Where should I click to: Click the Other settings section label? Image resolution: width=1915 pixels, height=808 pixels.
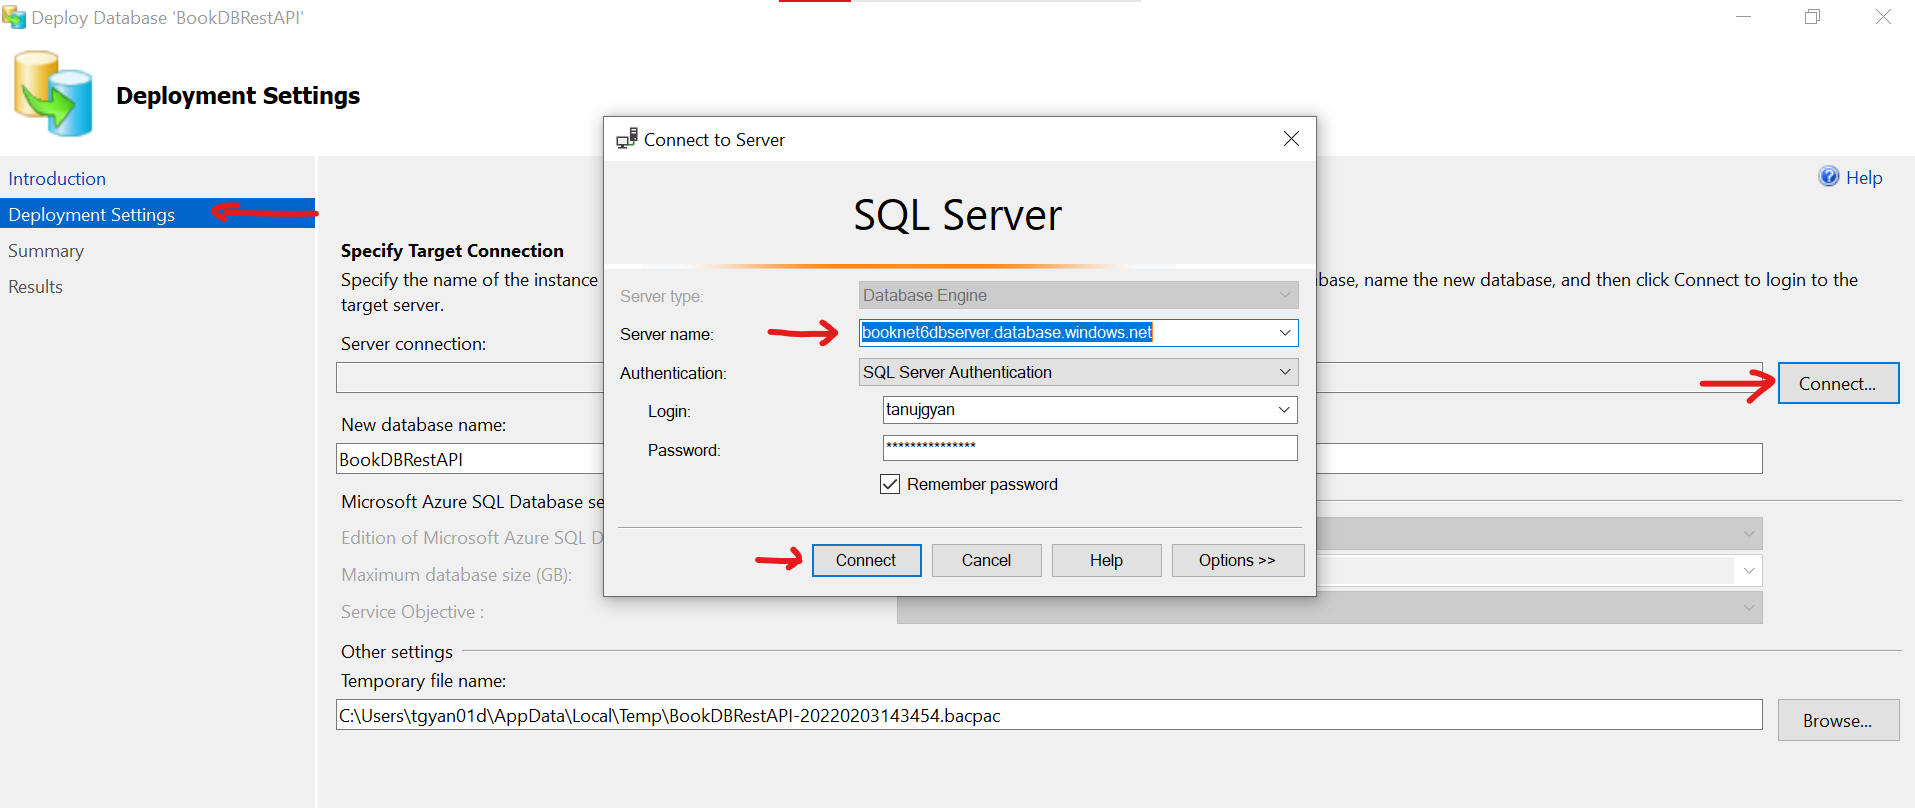tap(397, 652)
